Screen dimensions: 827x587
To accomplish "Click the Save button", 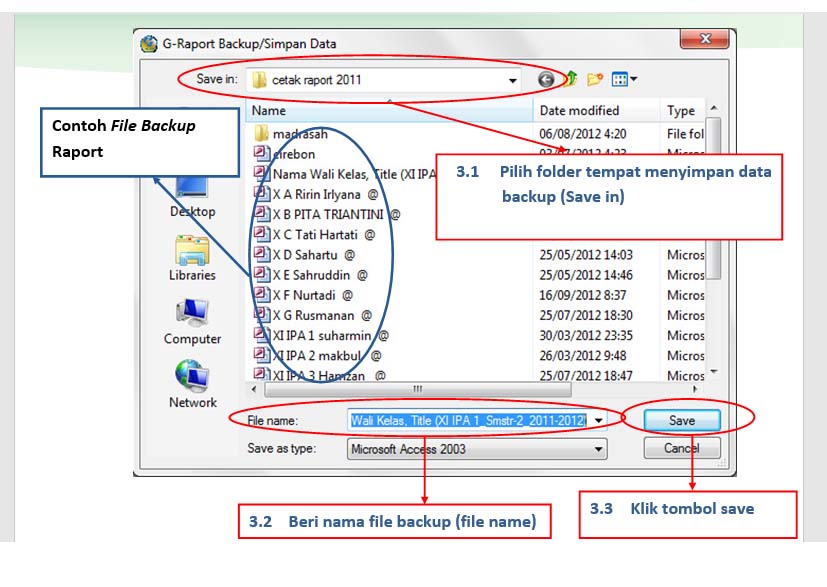I will [680, 420].
